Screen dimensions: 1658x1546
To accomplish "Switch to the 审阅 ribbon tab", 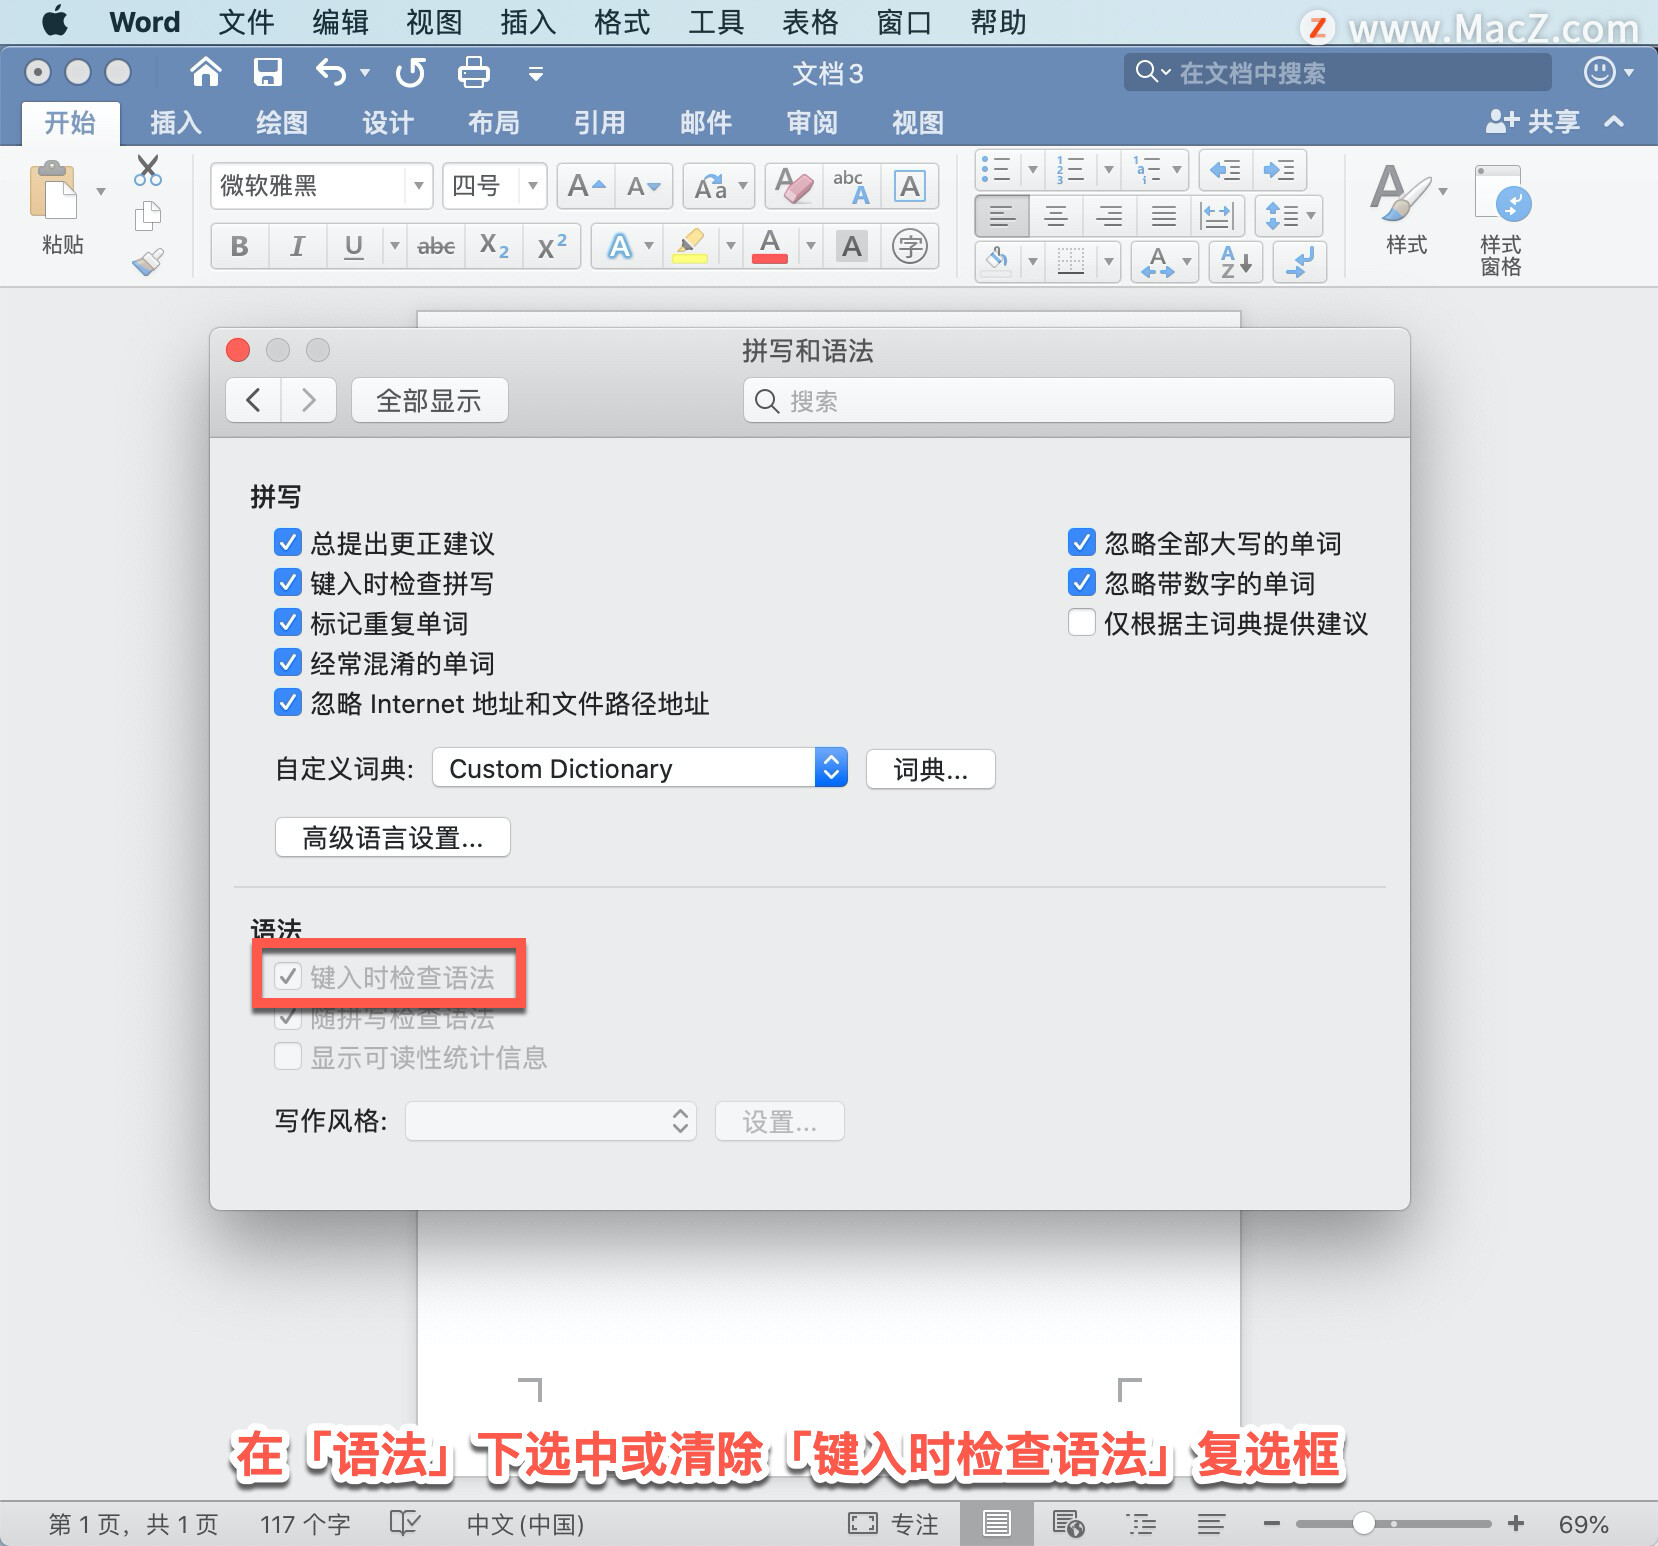I will tap(812, 123).
